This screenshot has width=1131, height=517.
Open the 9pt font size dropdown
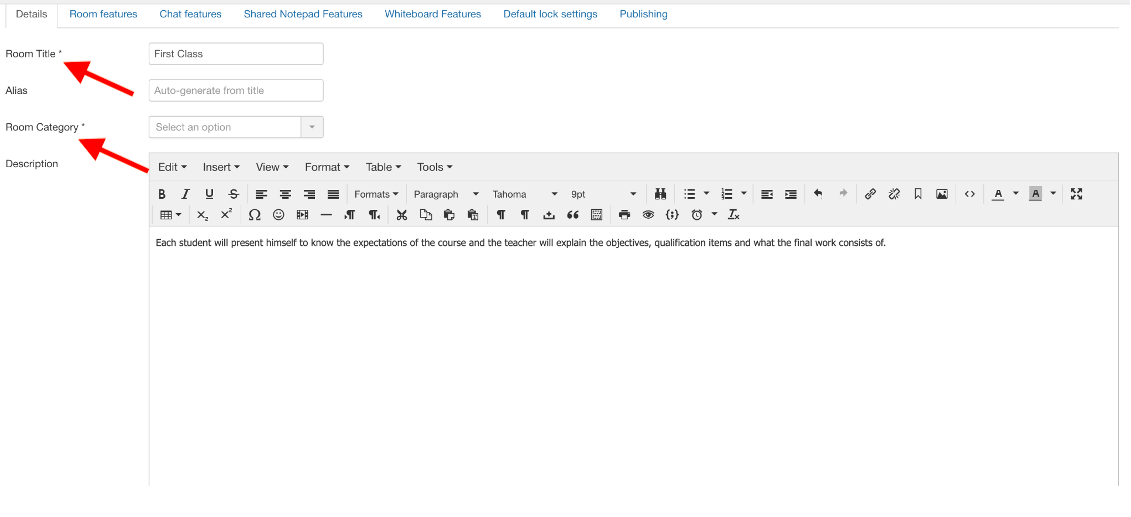(603, 194)
